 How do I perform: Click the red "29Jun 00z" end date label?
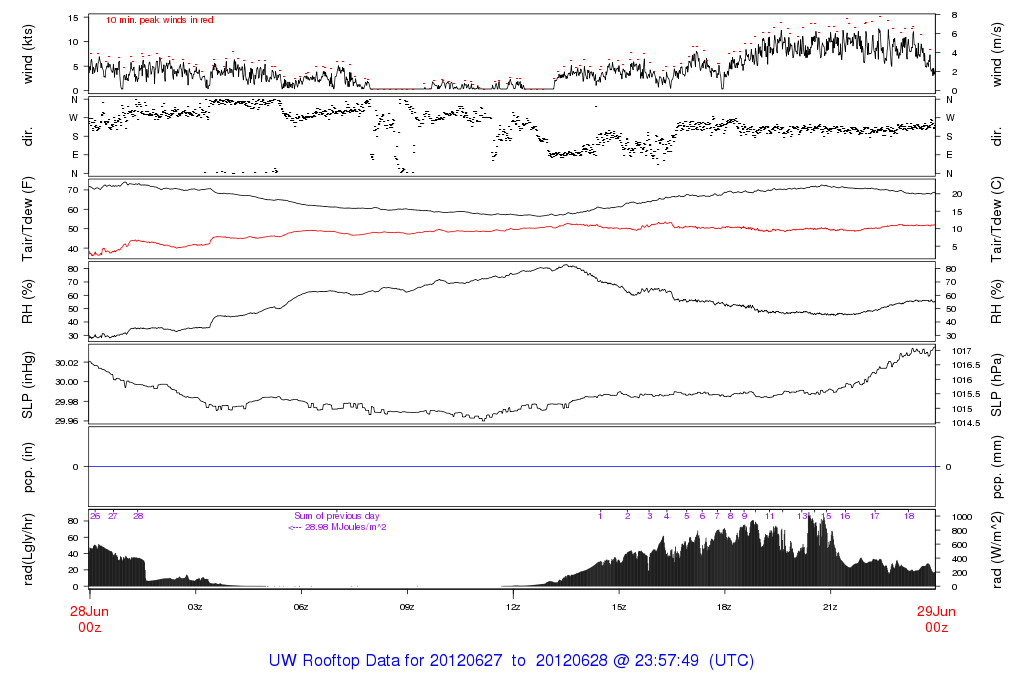pos(936,619)
